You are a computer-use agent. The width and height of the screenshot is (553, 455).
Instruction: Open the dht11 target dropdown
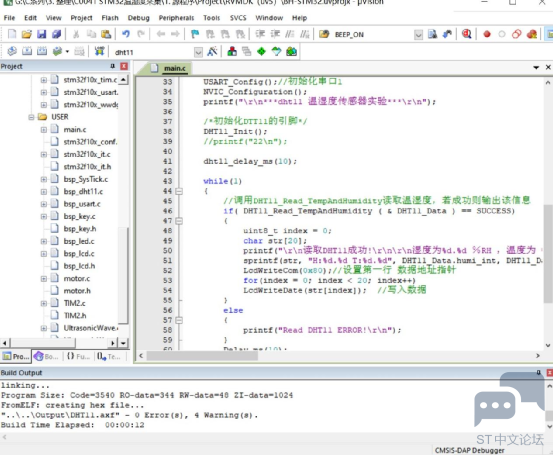point(199,52)
